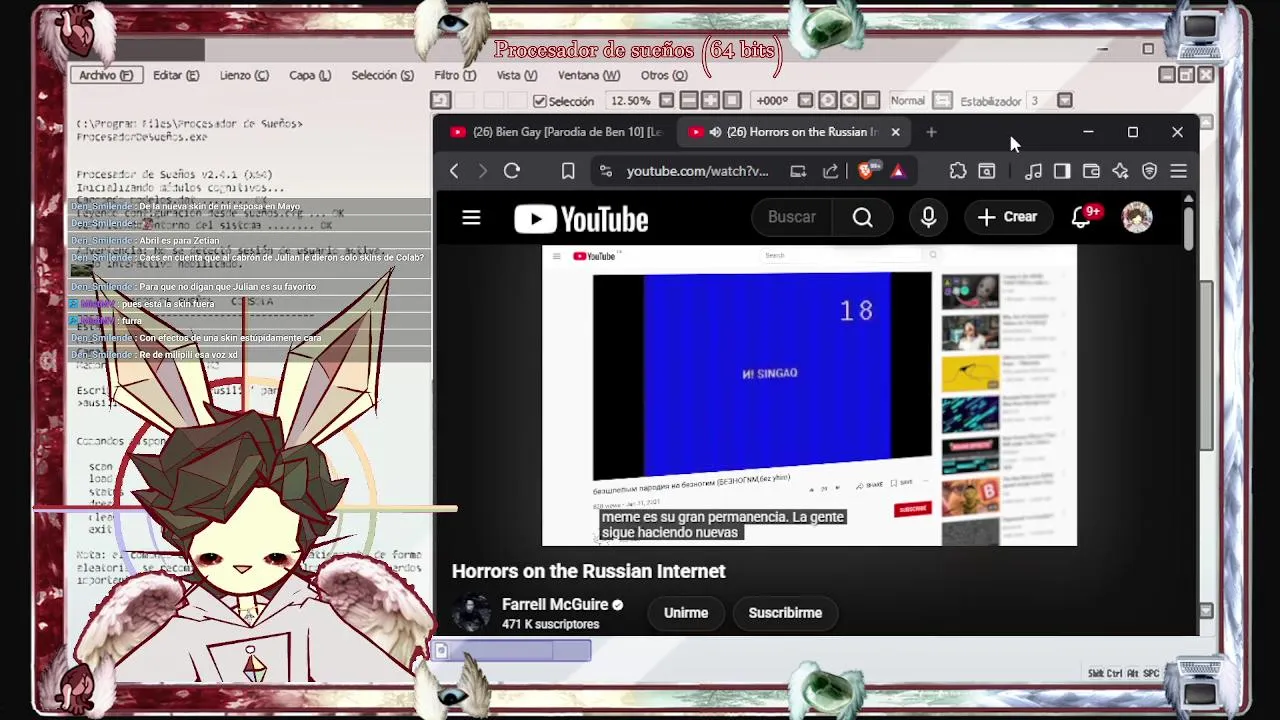Click the zoom in plus icon
The image size is (1280, 720).
point(710,100)
